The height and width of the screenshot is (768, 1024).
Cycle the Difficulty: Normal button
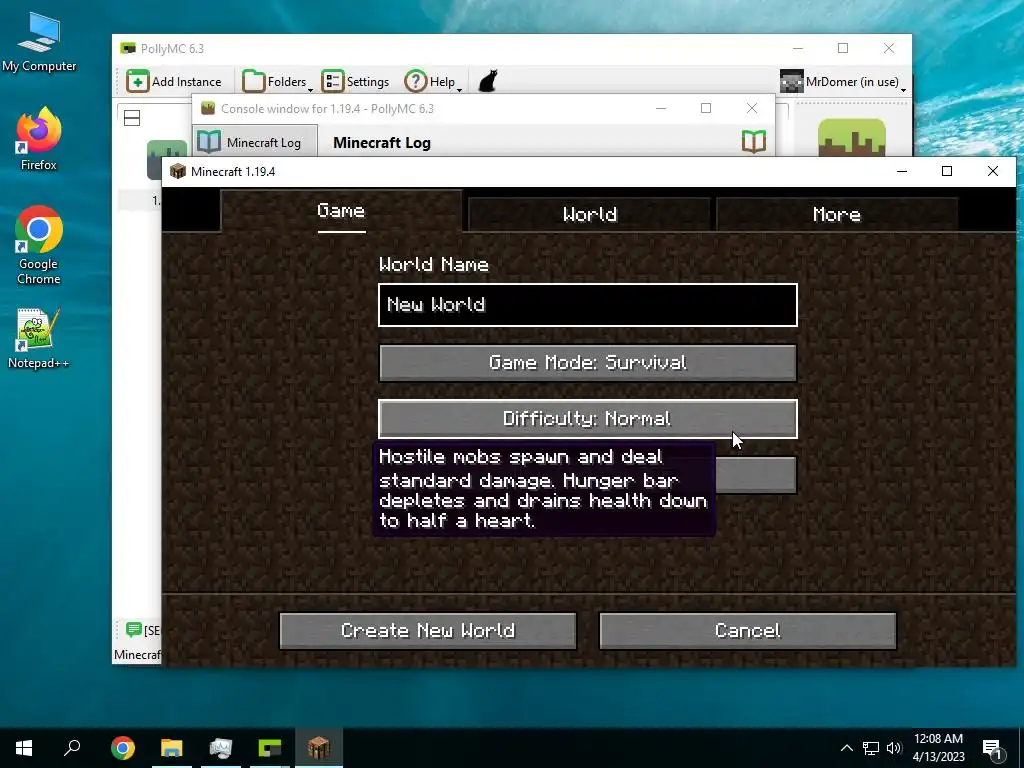(x=587, y=419)
